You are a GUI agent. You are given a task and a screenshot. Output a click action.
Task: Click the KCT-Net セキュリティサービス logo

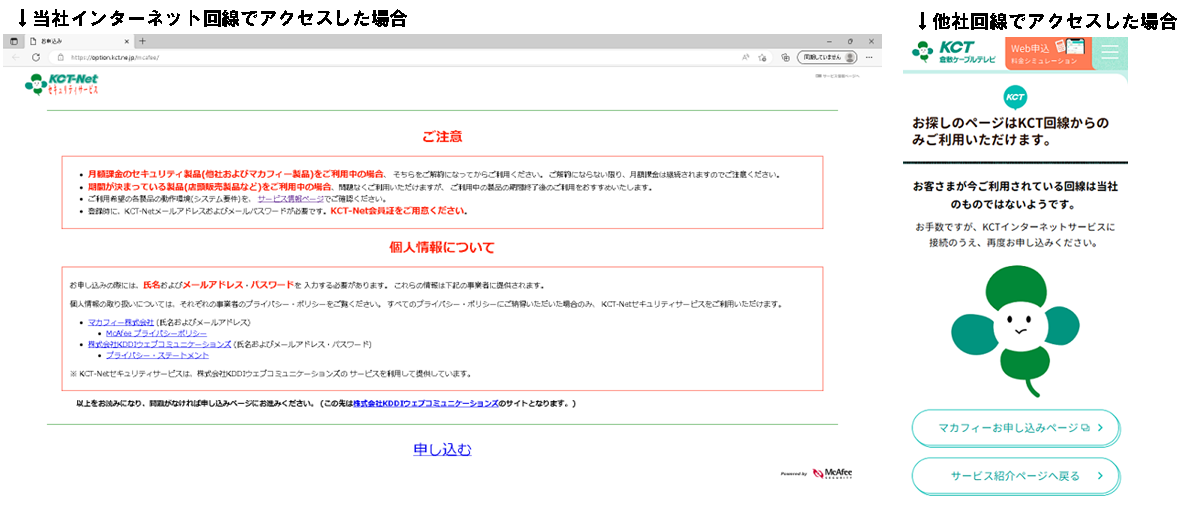[62, 84]
